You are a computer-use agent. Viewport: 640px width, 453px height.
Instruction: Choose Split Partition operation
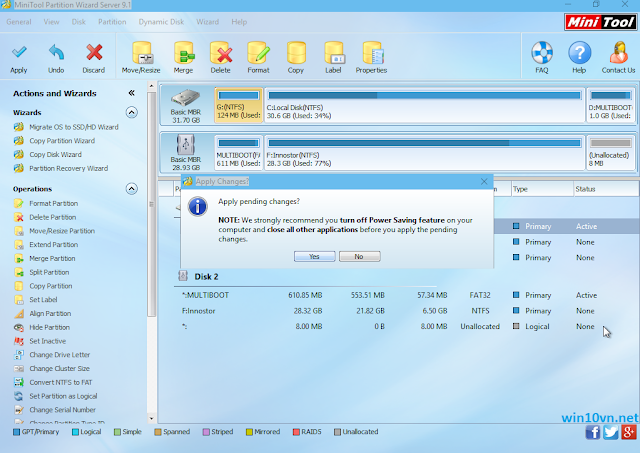pyautogui.click(x=49, y=272)
